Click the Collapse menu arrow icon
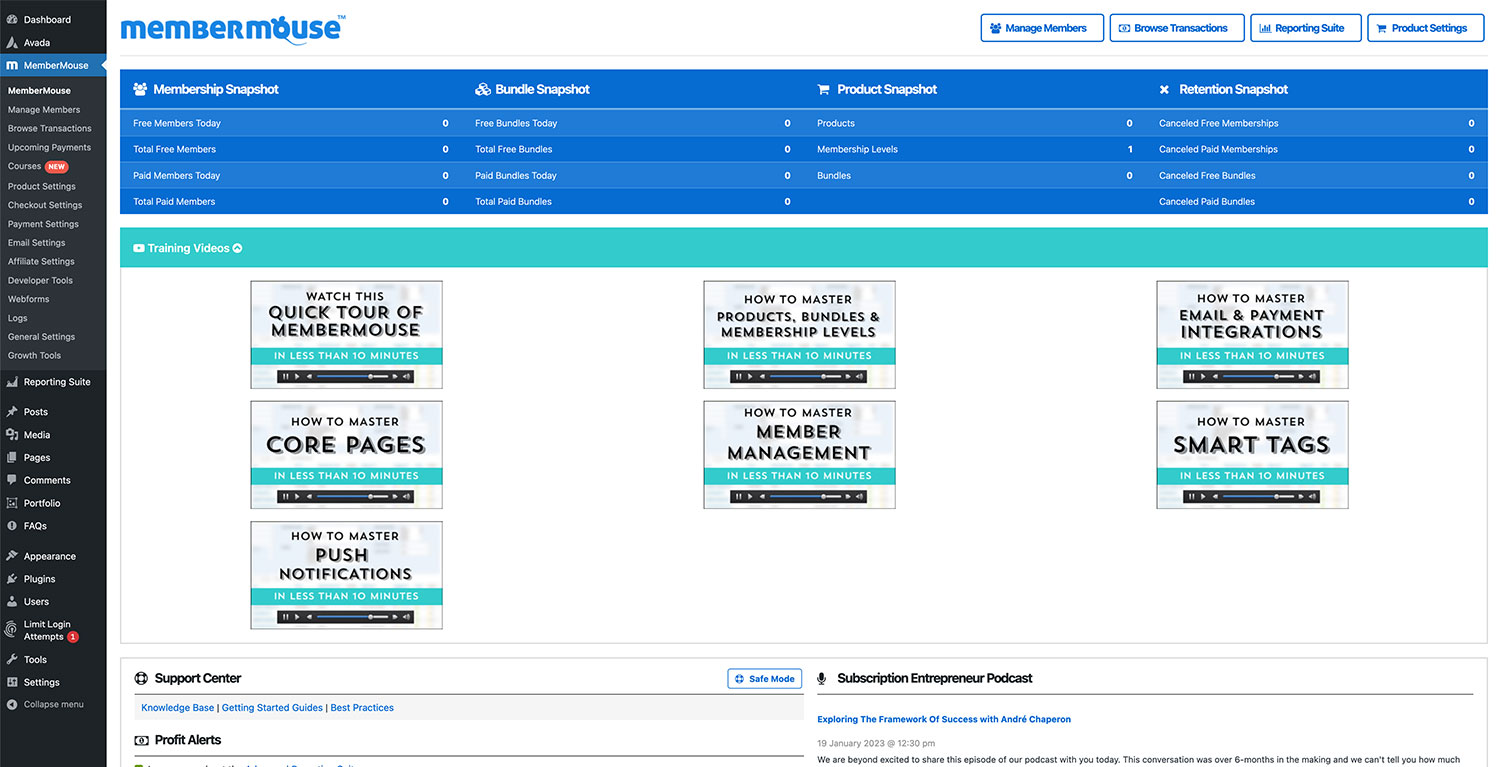 point(12,704)
